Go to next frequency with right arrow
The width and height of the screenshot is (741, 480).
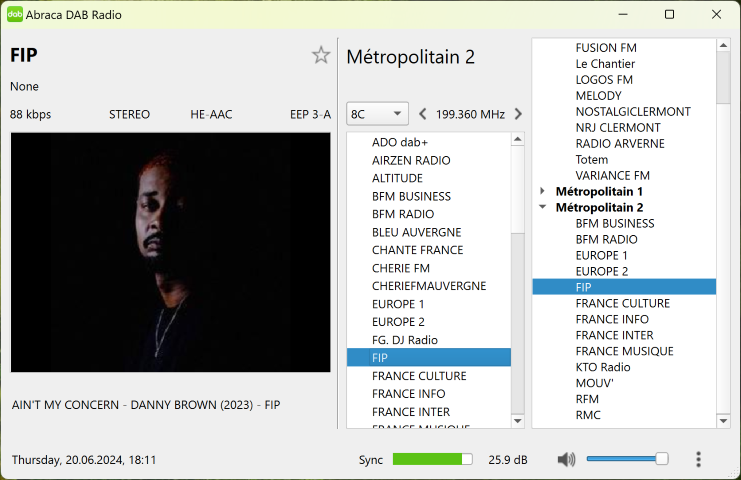tap(518, 114)
